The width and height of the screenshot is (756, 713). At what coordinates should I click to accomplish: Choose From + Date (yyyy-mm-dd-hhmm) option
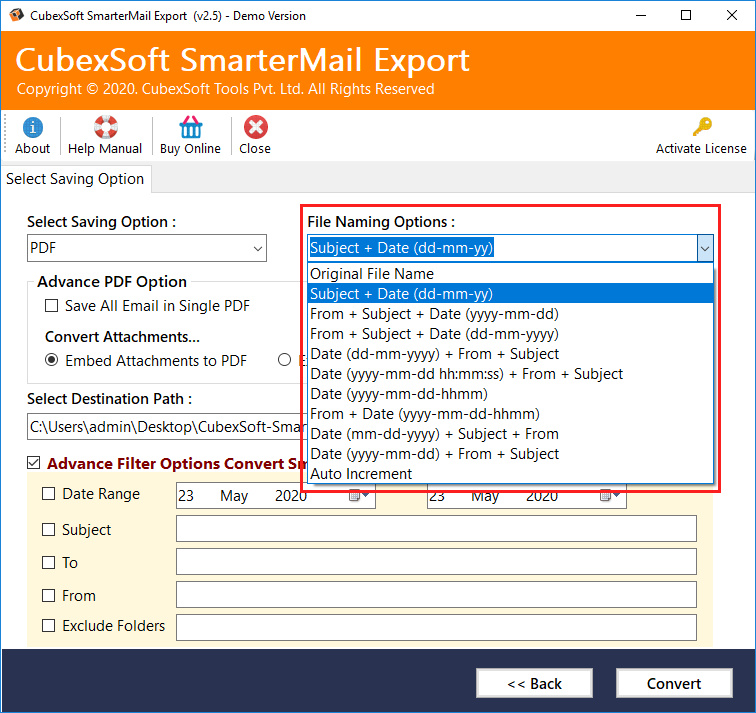510,414
